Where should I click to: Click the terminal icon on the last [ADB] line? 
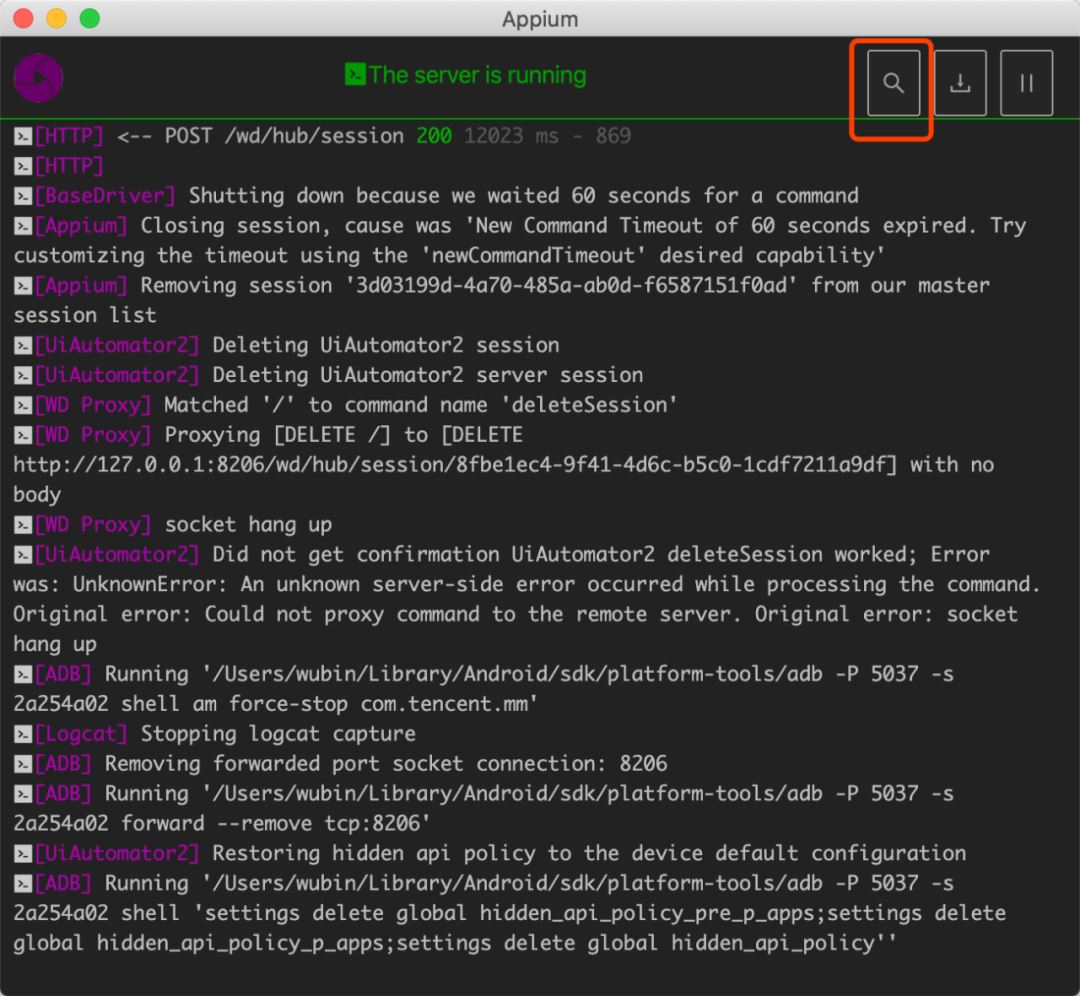[22, 883]
